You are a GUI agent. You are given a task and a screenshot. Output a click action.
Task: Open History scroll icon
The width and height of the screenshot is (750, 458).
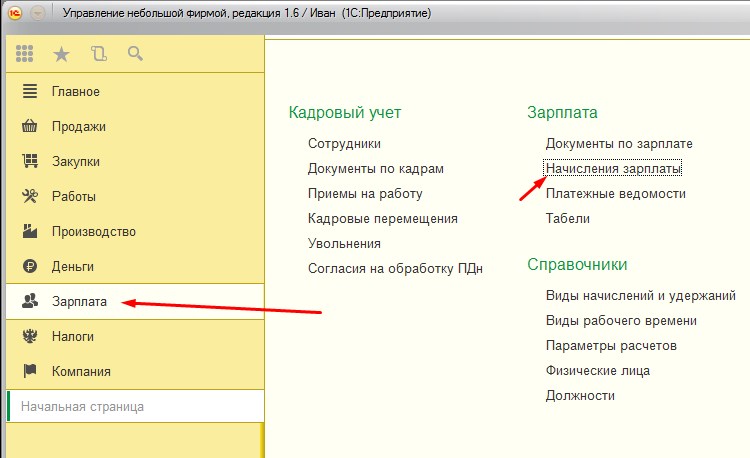pyautogui.click(x=99, y=54)
